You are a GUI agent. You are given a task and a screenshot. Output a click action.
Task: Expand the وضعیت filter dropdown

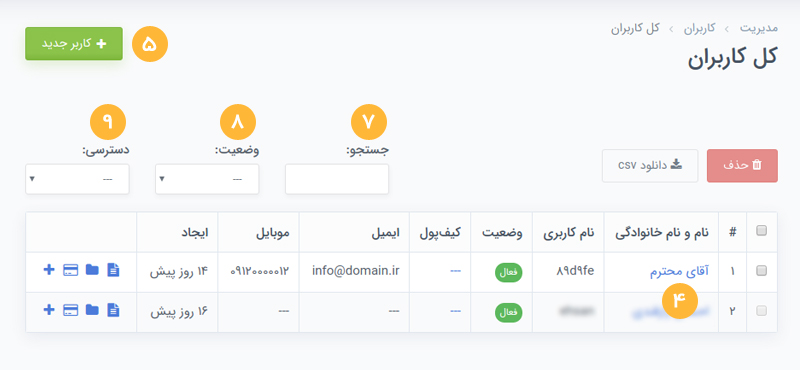coord(207,179)
